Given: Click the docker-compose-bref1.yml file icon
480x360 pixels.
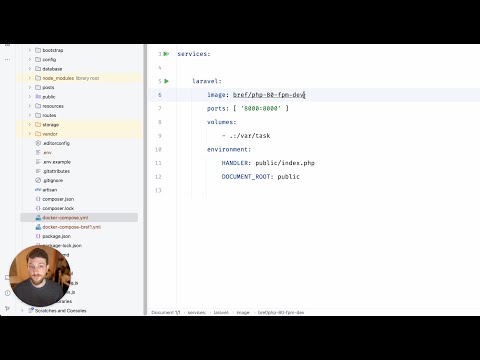Looking at the screenshot, I should [x=38, y=227].
